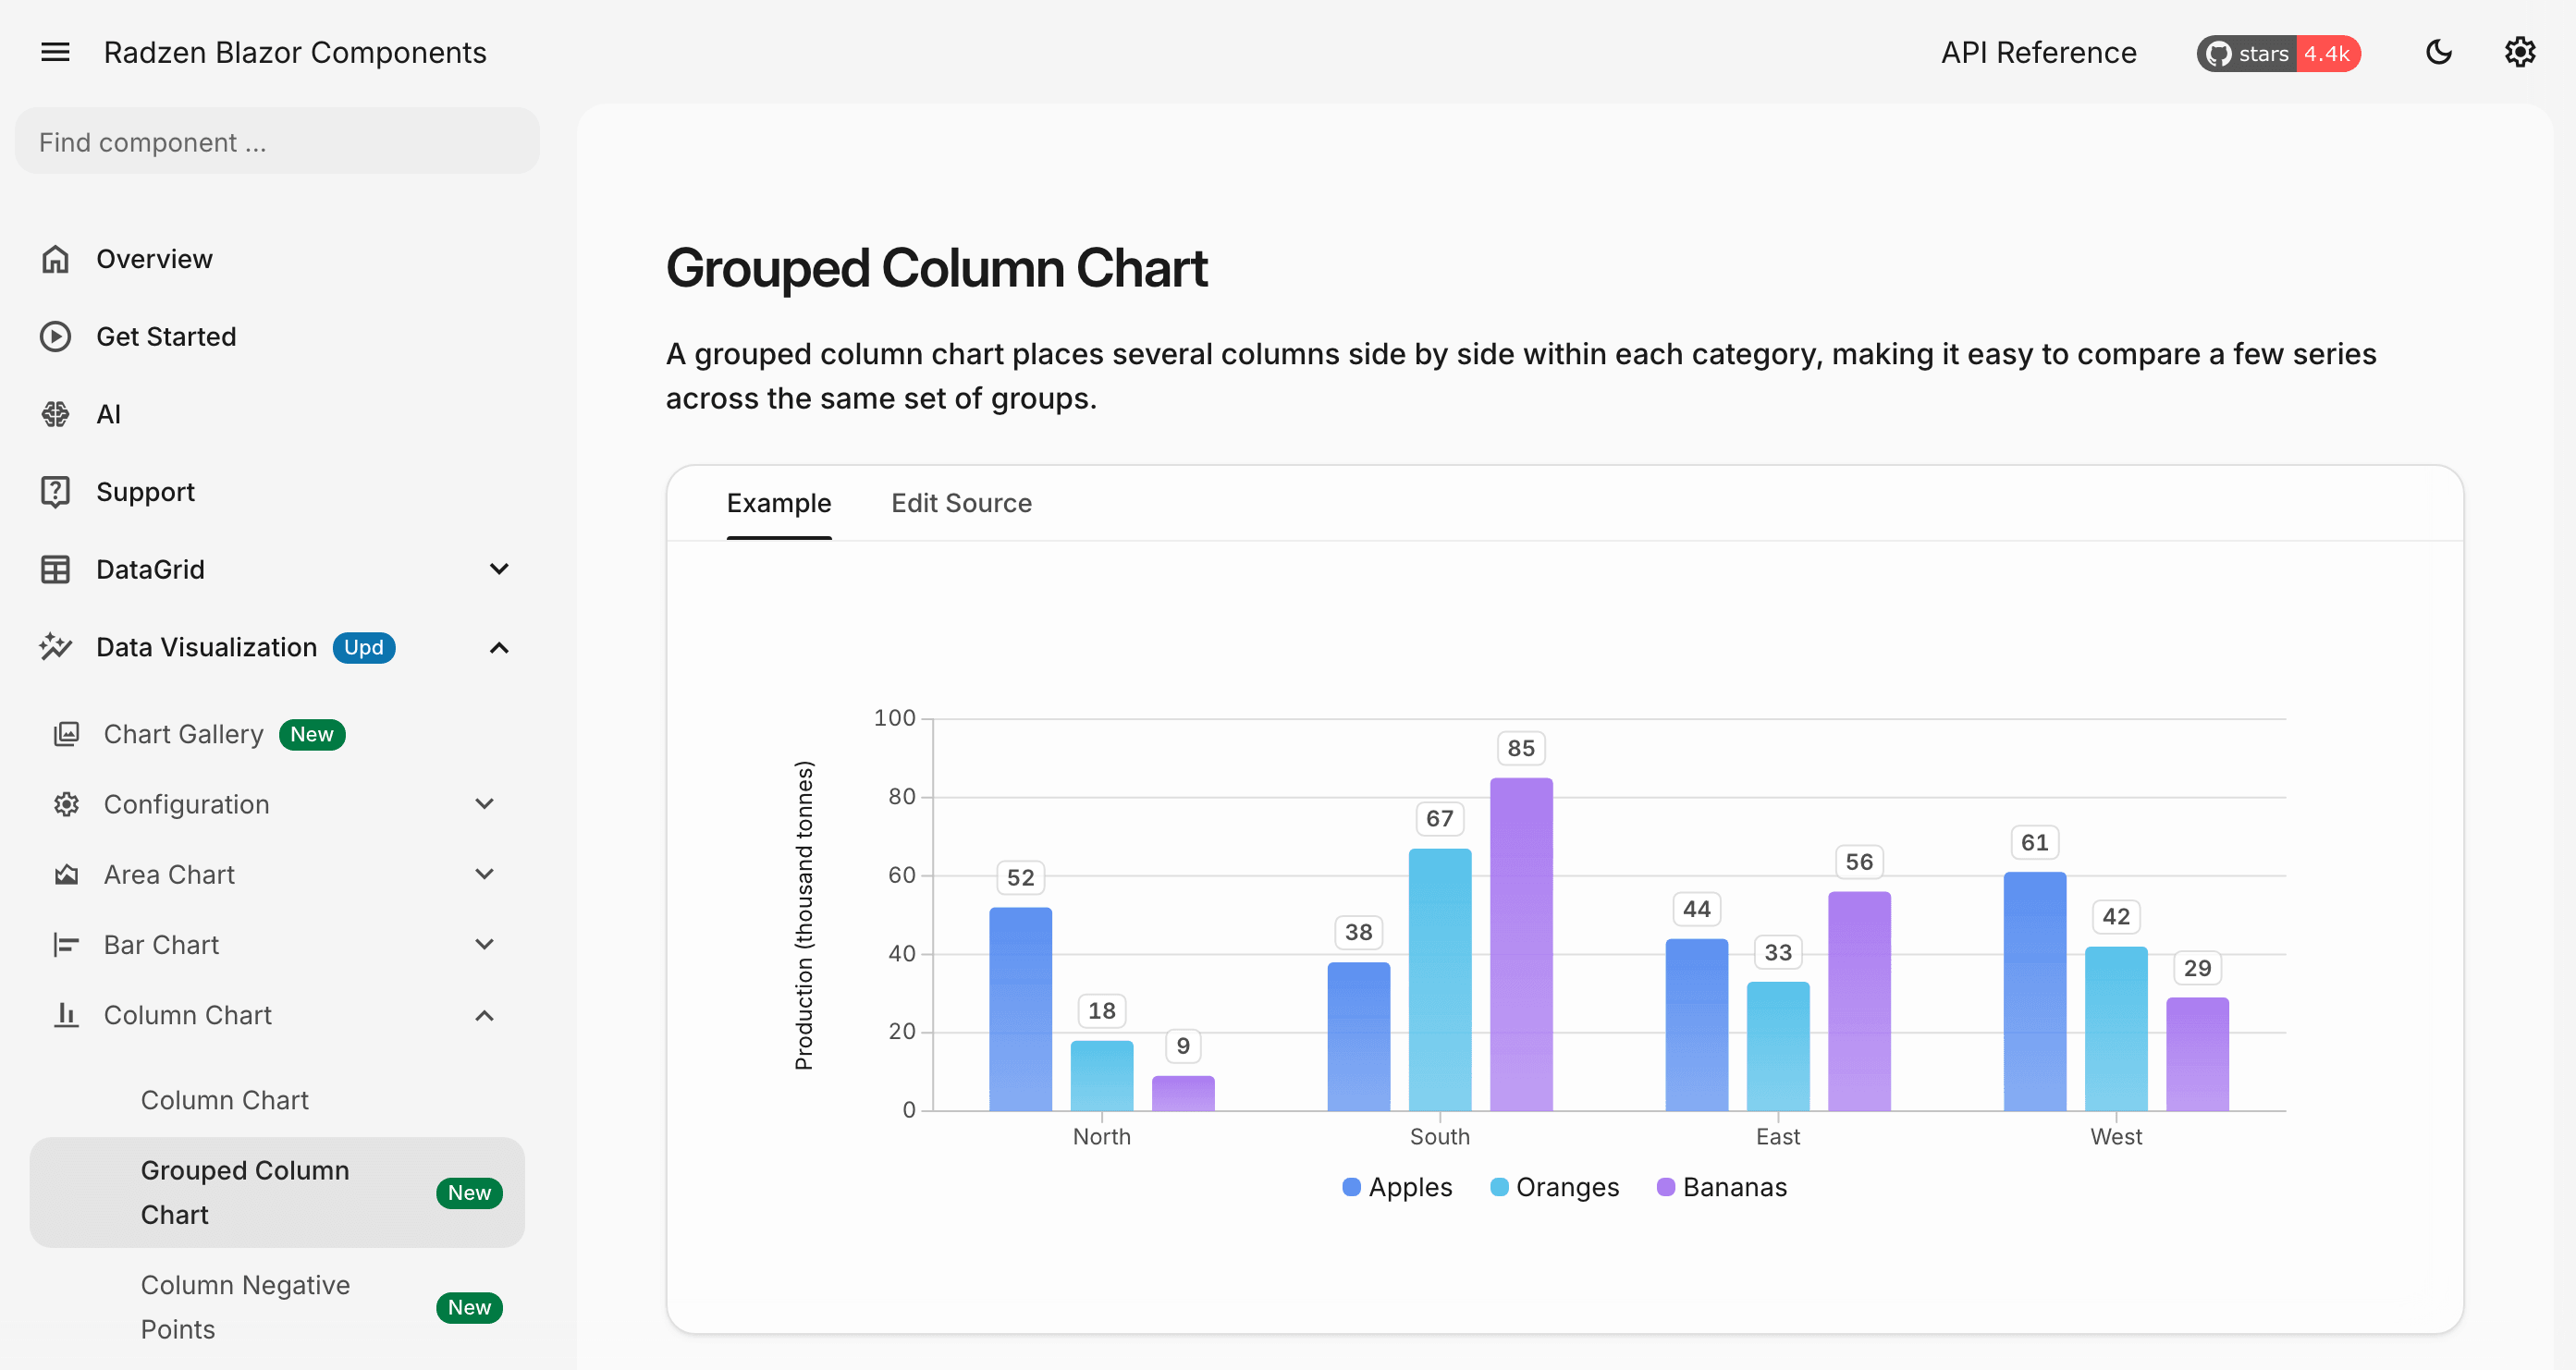Screen dimensions: 2576x1370
Task: Expand the Area Chart submenu chevron
Action: [x=485, y=874]
